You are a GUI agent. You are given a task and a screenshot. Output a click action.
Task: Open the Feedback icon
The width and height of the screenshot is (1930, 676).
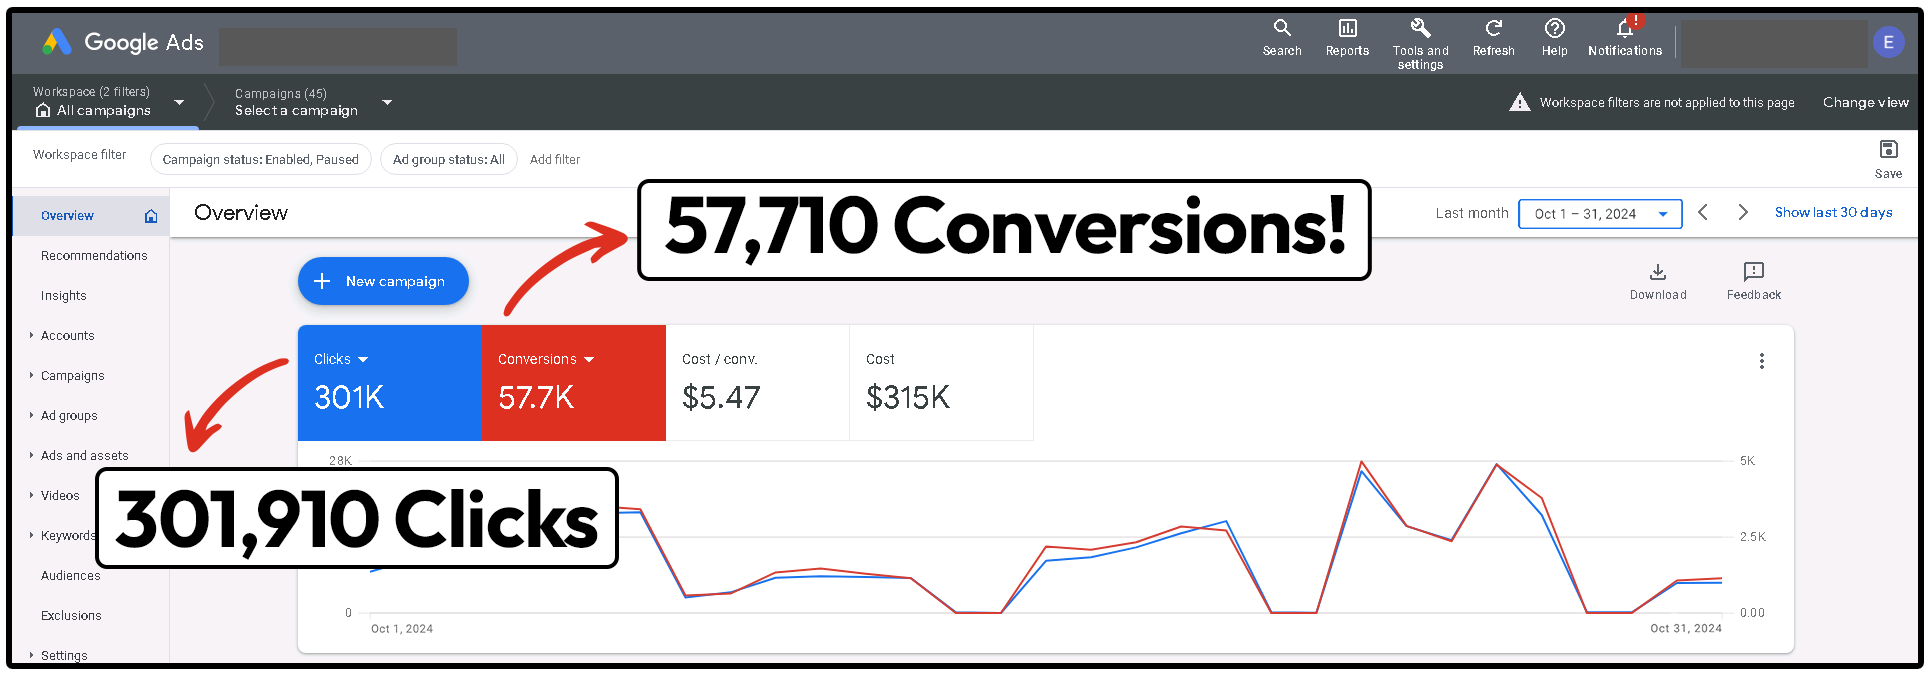(x=1753, y=273)
